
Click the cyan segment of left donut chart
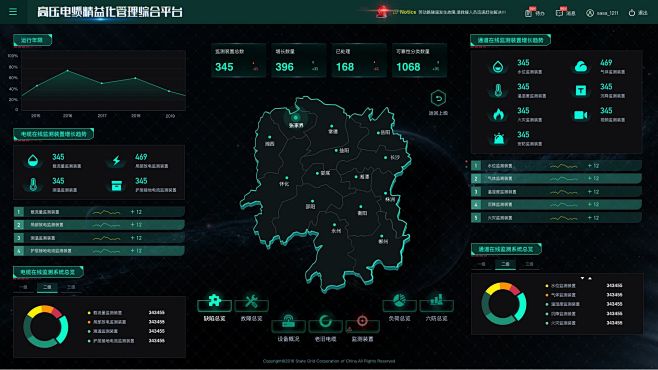point(63,329)
